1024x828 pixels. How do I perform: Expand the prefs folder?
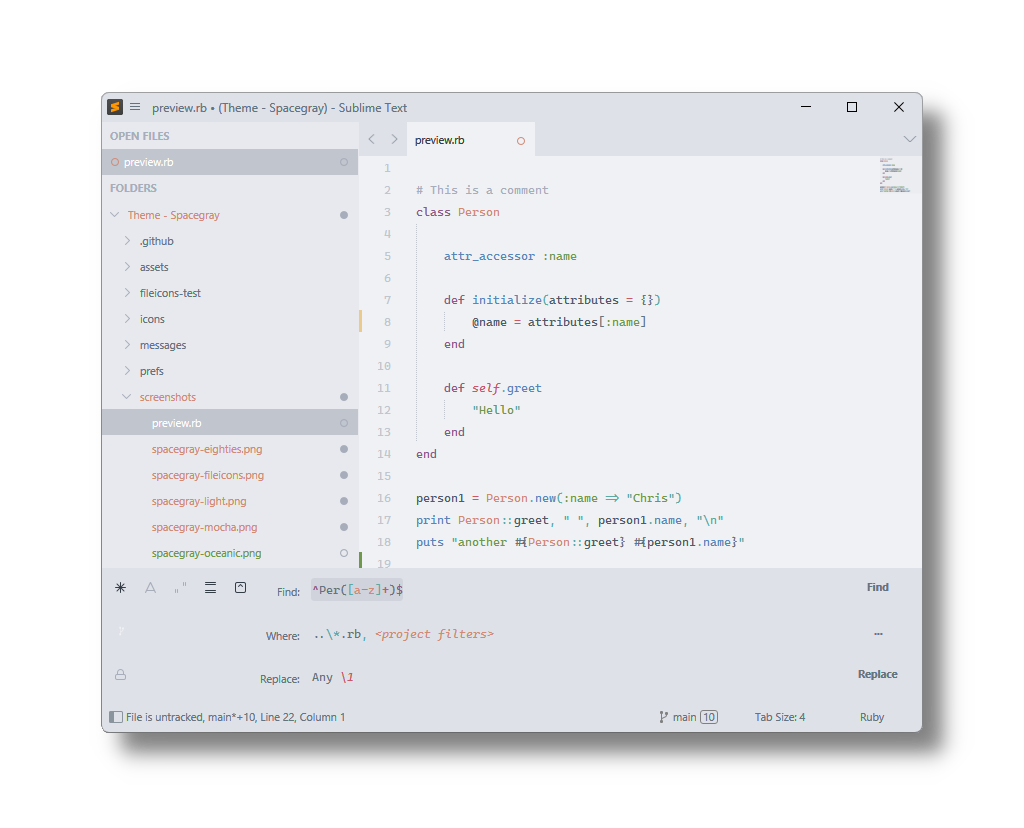[127, 371]
